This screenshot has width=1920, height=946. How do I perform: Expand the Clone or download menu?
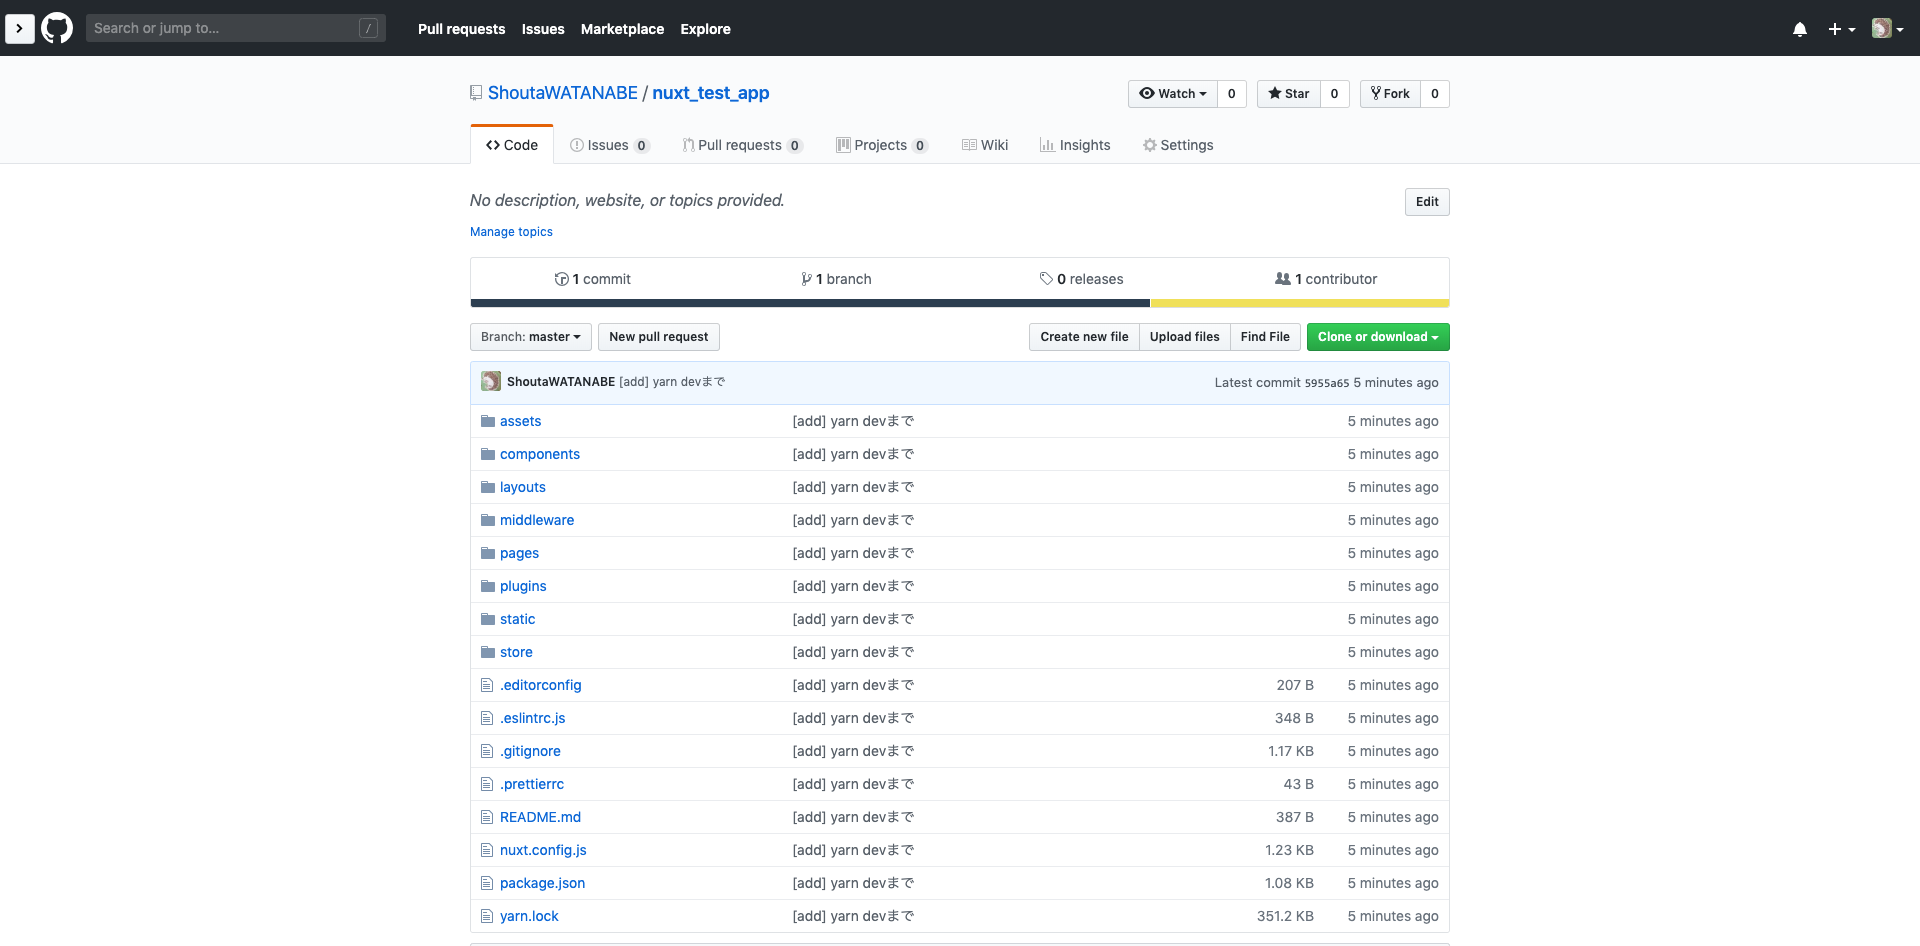1377,337
